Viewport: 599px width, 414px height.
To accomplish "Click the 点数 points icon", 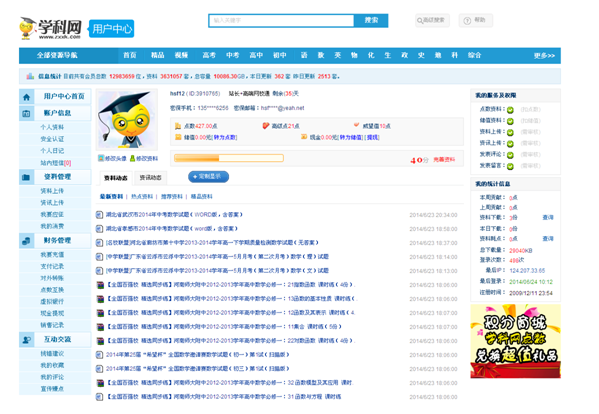I will (x=178, y=126).
